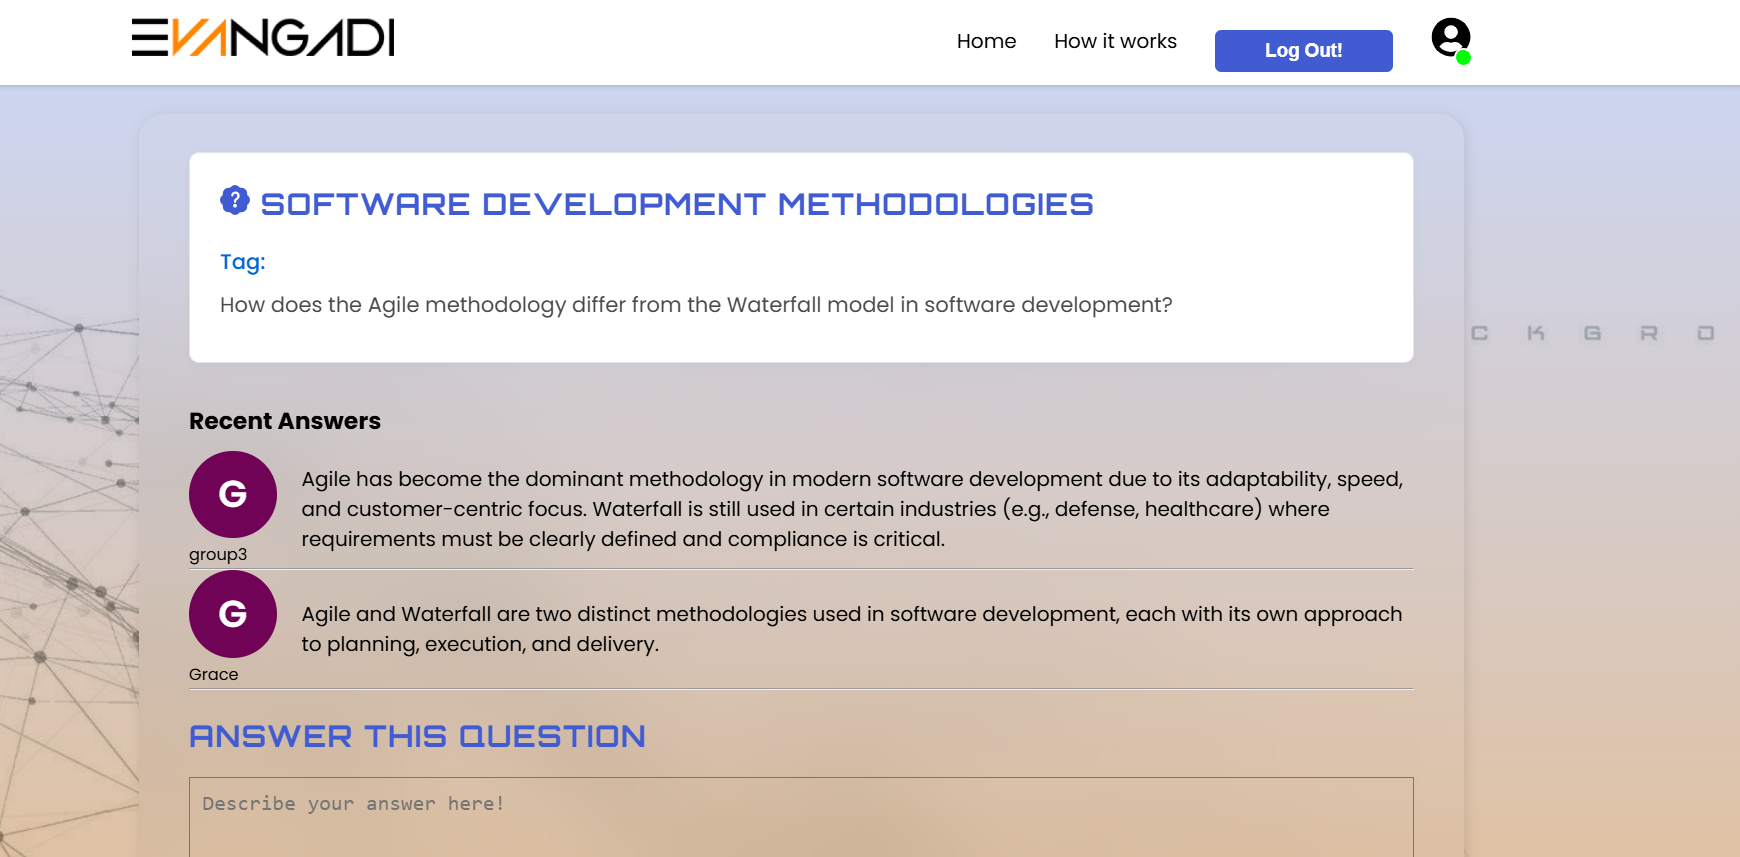Screen dimensions: 1740x857
Task: Select Grace's answer about distinct methodologies
Action: click(851, 629)
